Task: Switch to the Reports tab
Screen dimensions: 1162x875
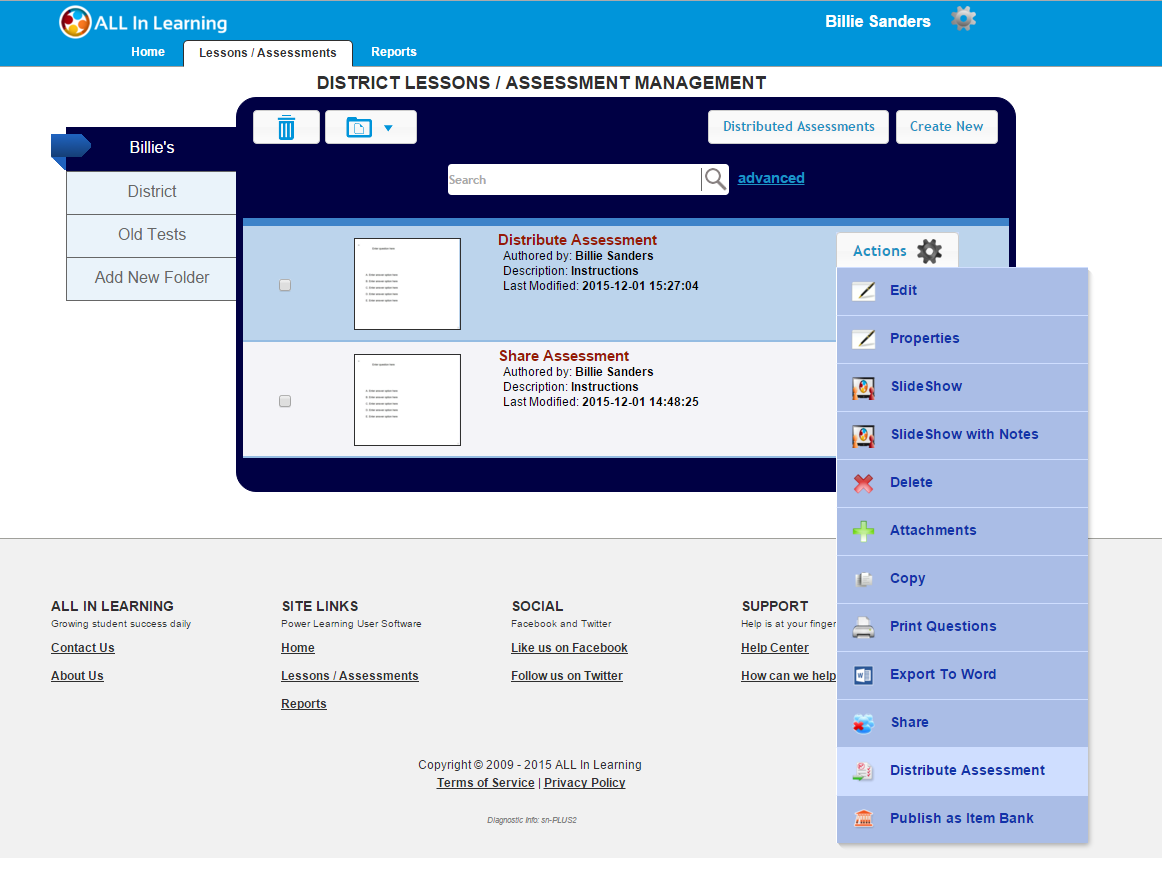Action: (393, 52)
